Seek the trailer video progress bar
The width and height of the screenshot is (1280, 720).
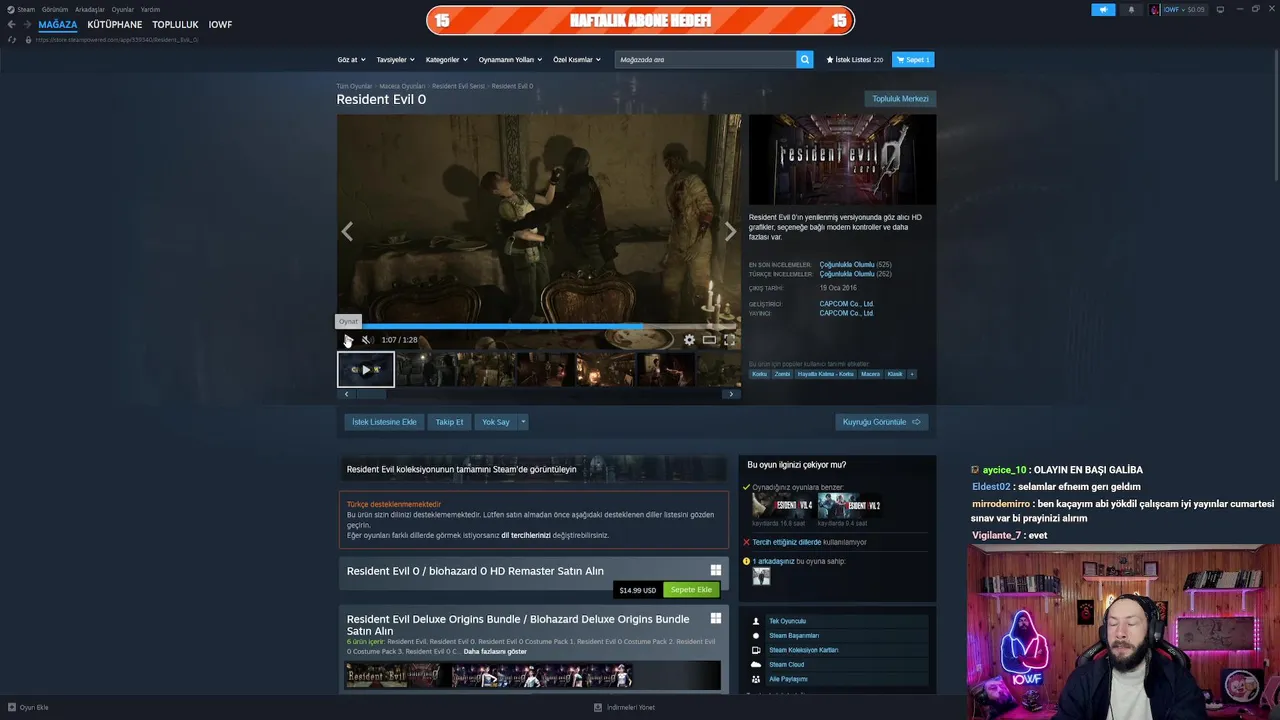pos(539,326)
